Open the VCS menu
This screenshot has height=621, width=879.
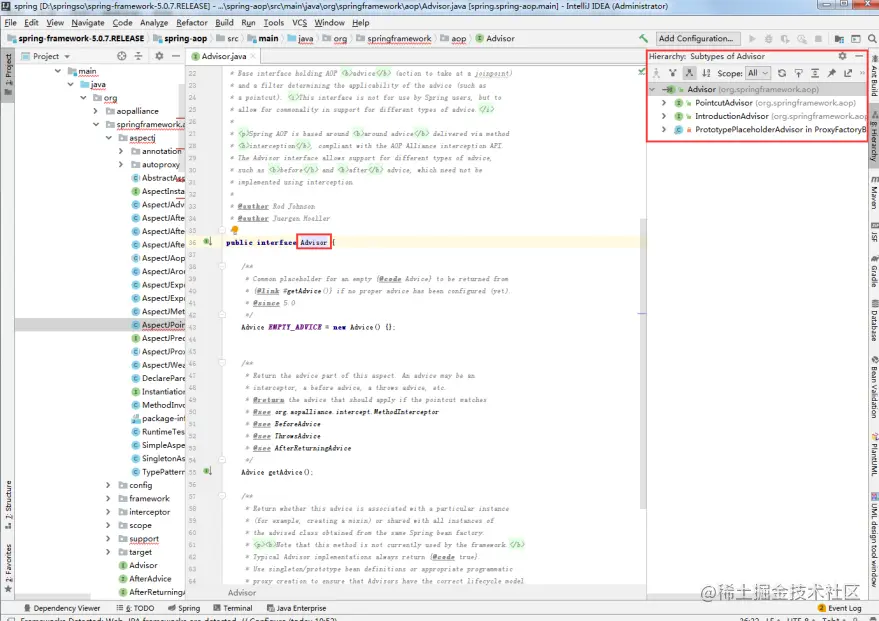click(299, 22)
